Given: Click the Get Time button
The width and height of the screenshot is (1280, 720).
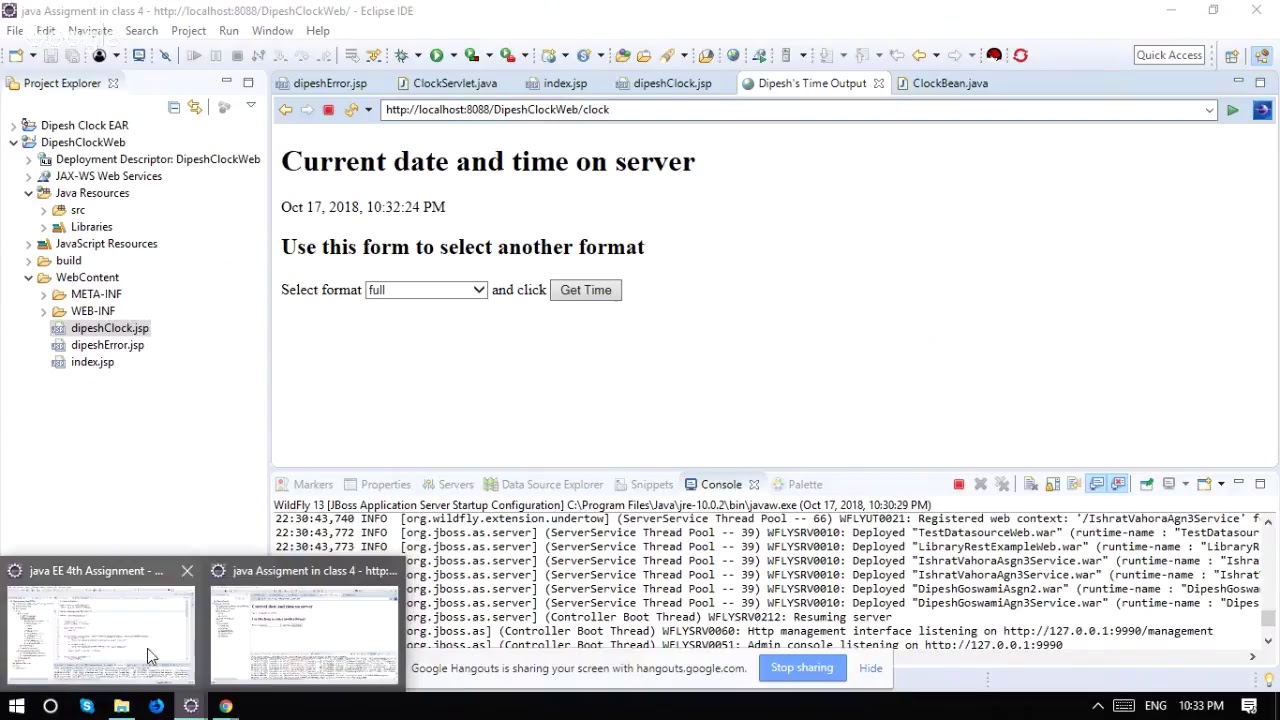Looking at the screenshot, I should (586, 290).
